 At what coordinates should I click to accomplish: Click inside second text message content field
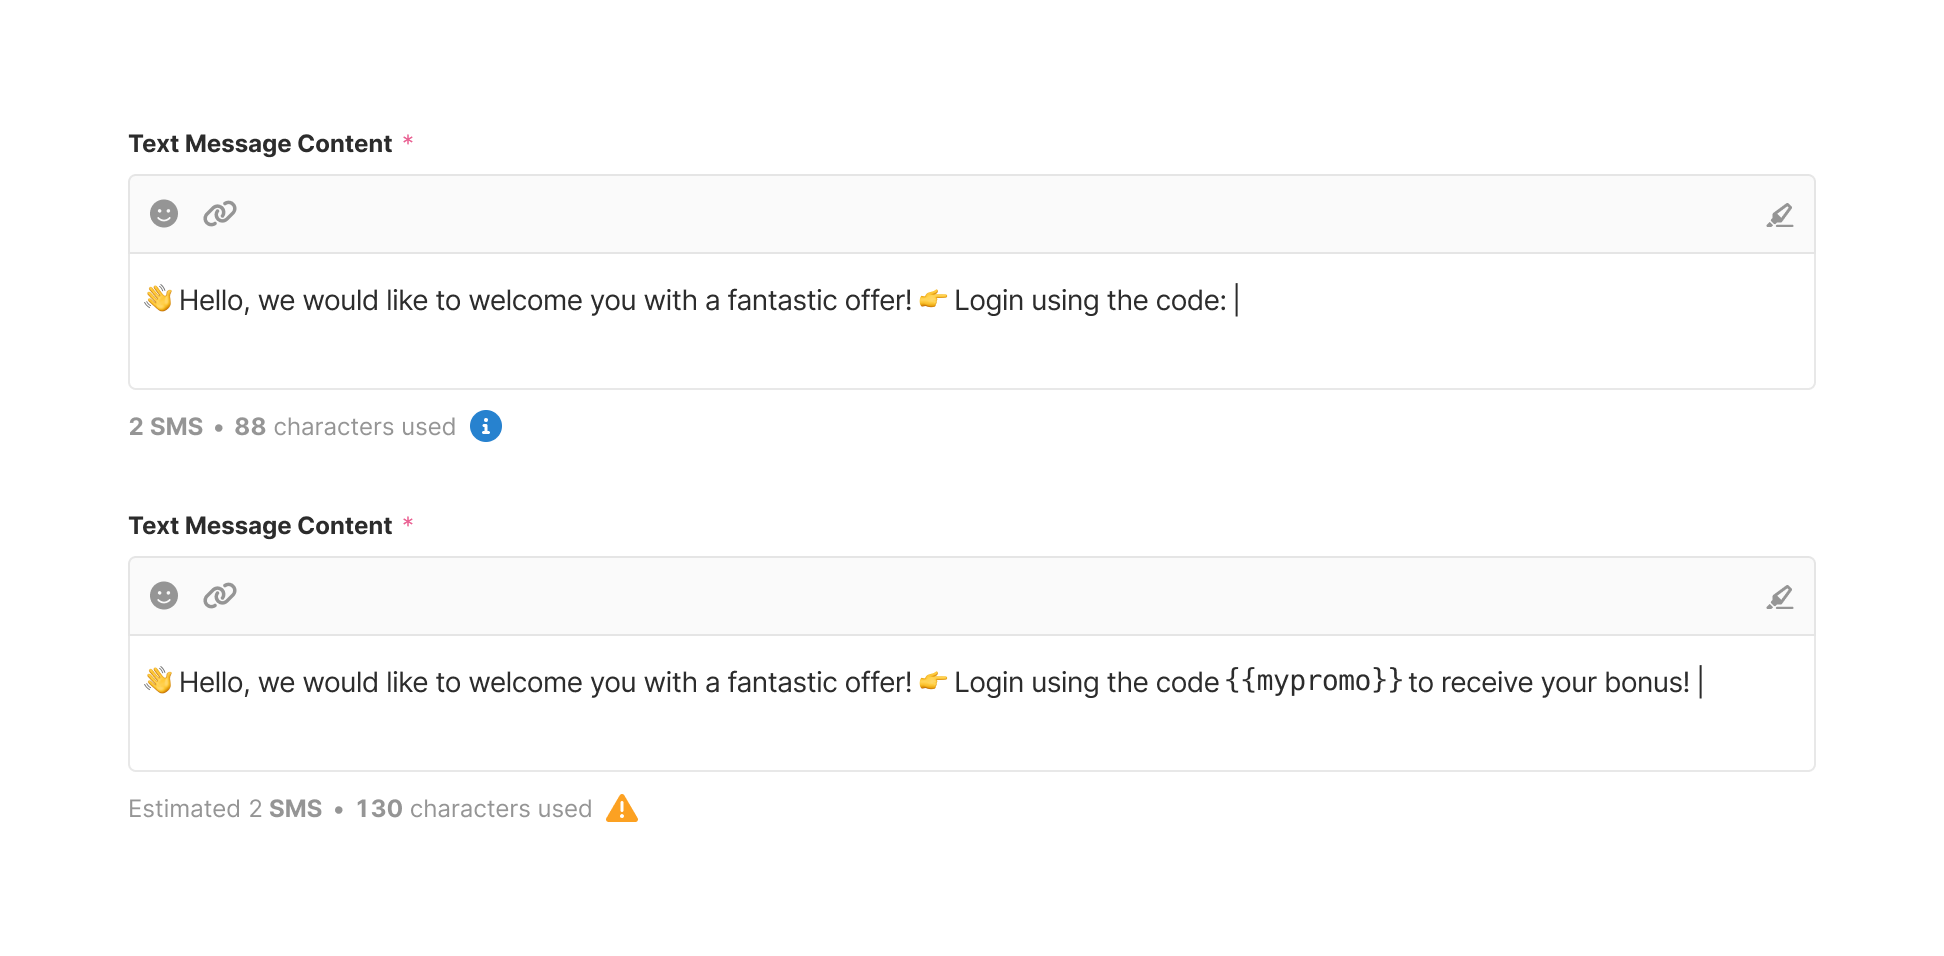tap(970, 727)
